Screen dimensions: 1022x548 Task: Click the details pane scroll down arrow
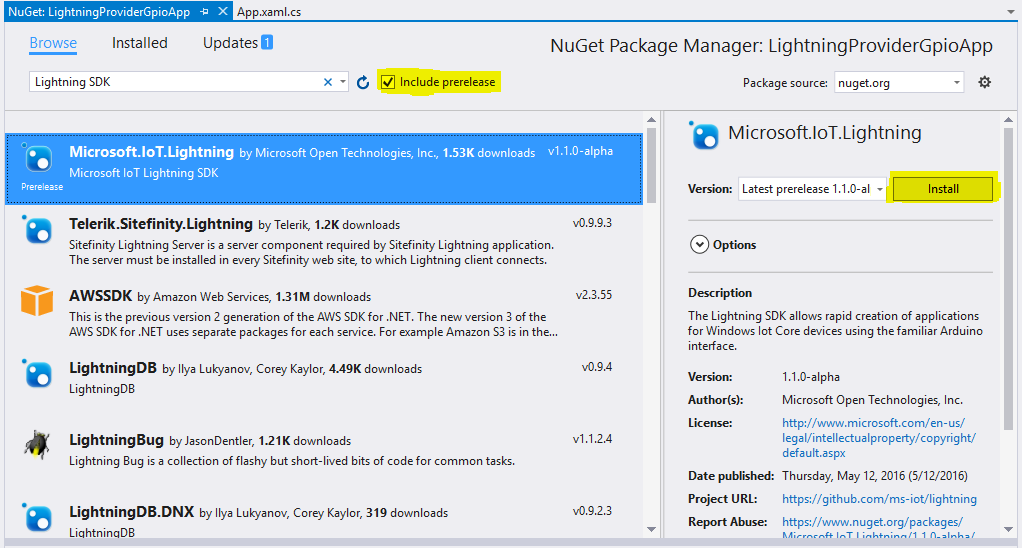tap(1008, 529)
